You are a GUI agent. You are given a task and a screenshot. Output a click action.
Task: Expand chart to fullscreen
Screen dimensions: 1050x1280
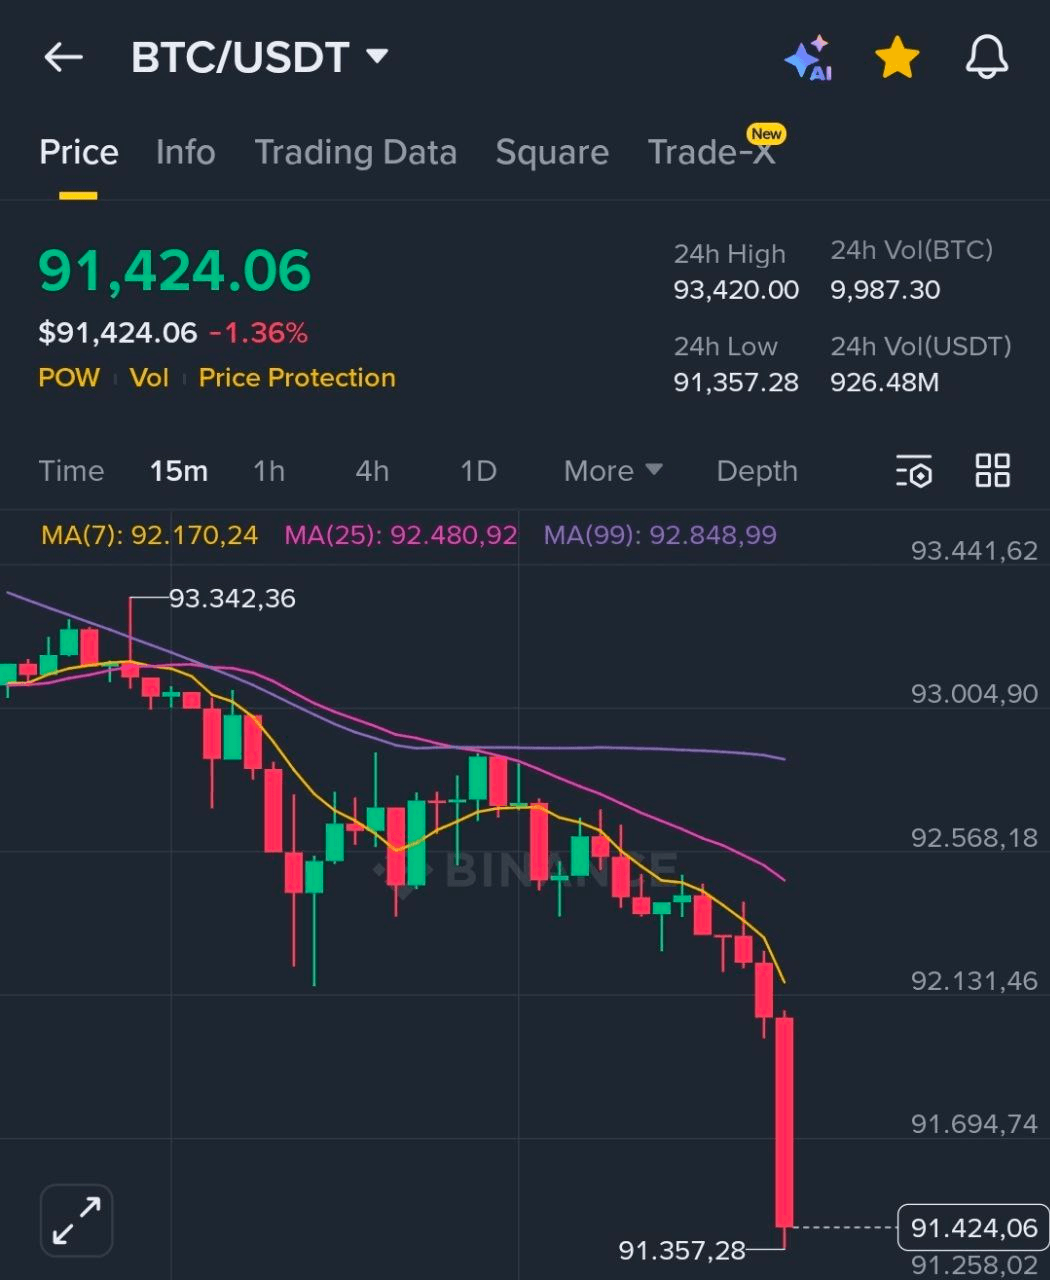point(77,1221)
